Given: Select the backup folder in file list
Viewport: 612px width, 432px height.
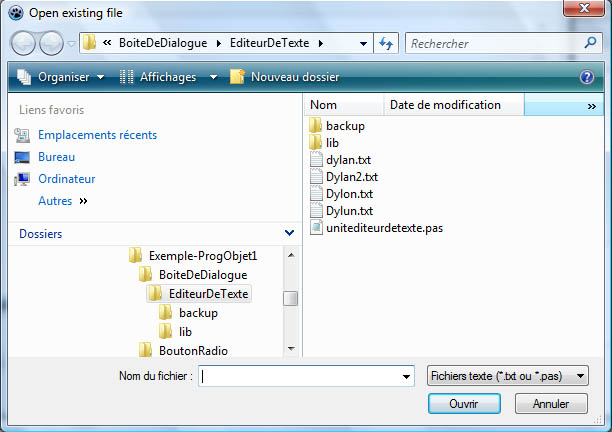Looking at the screenshot, I should [338, 126].
